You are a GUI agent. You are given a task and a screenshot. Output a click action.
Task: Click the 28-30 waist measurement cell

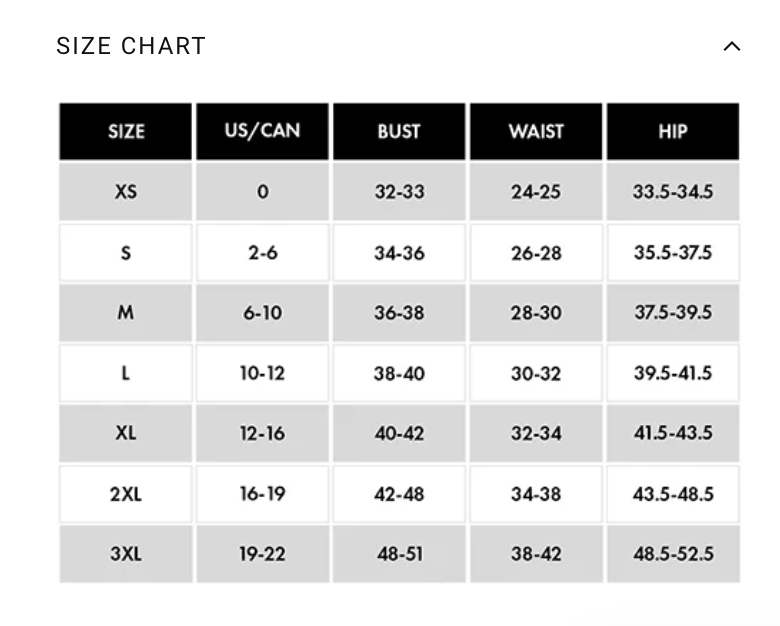tap(536, 313)
